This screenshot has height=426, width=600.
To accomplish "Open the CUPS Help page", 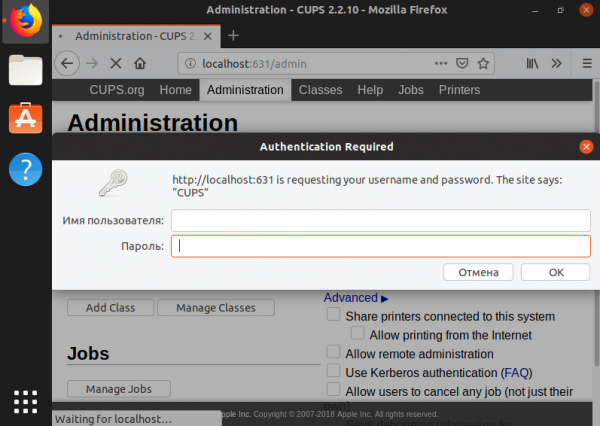I will click(370, 90).
